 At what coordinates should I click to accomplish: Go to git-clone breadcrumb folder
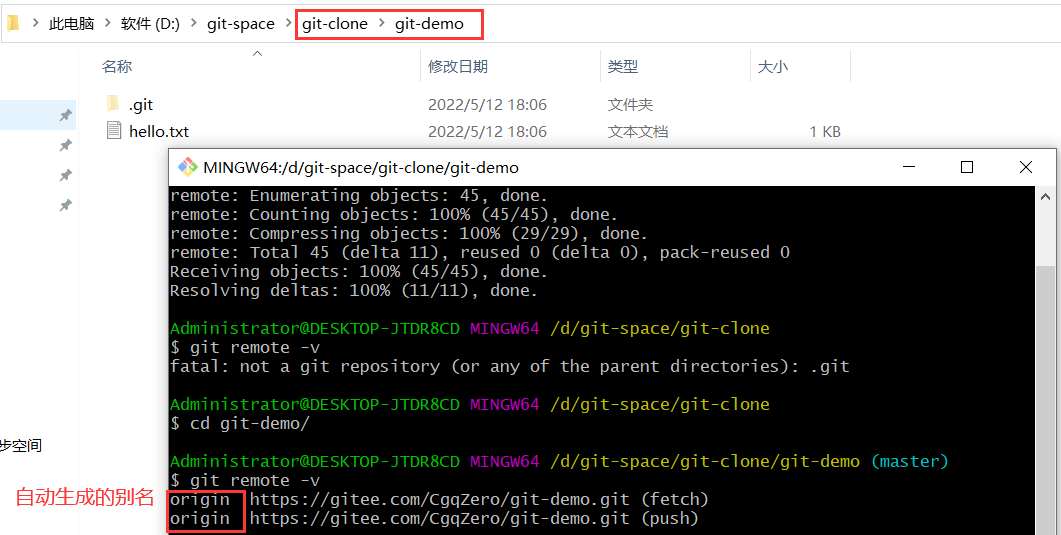pos(335,24)
